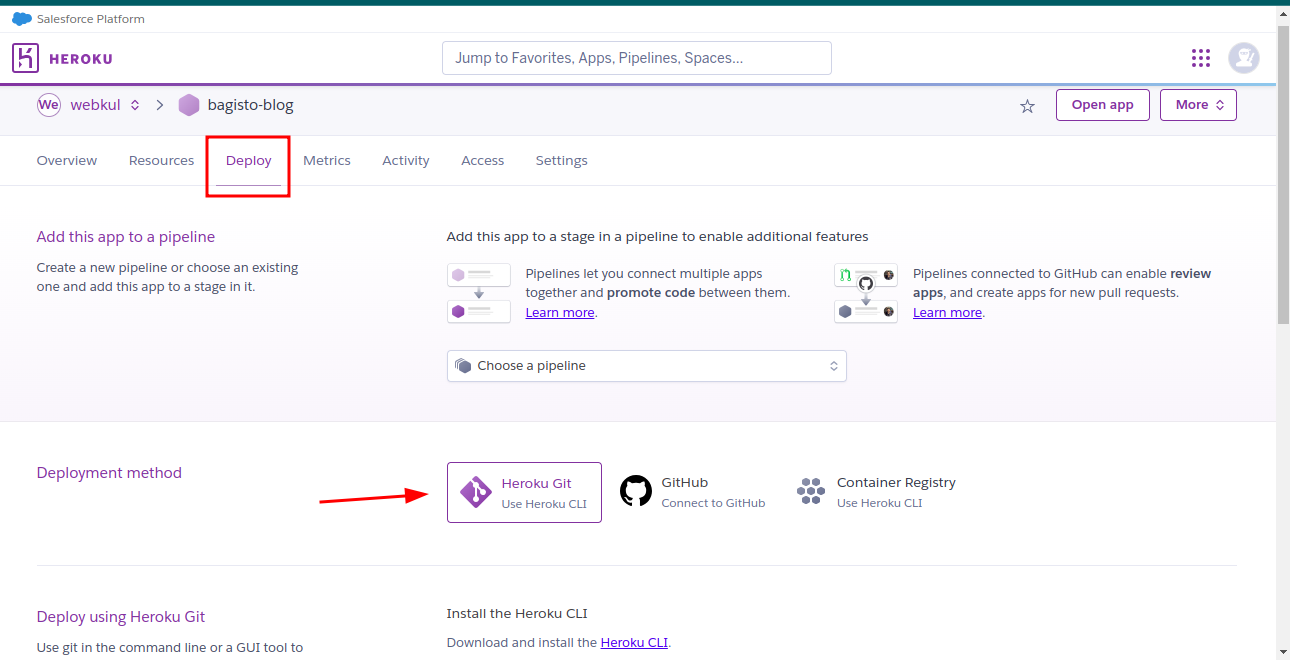Switch to the Resources tab
This screenshot has height=660, width=1290.
pyautogui.click(x=161, y=161)
